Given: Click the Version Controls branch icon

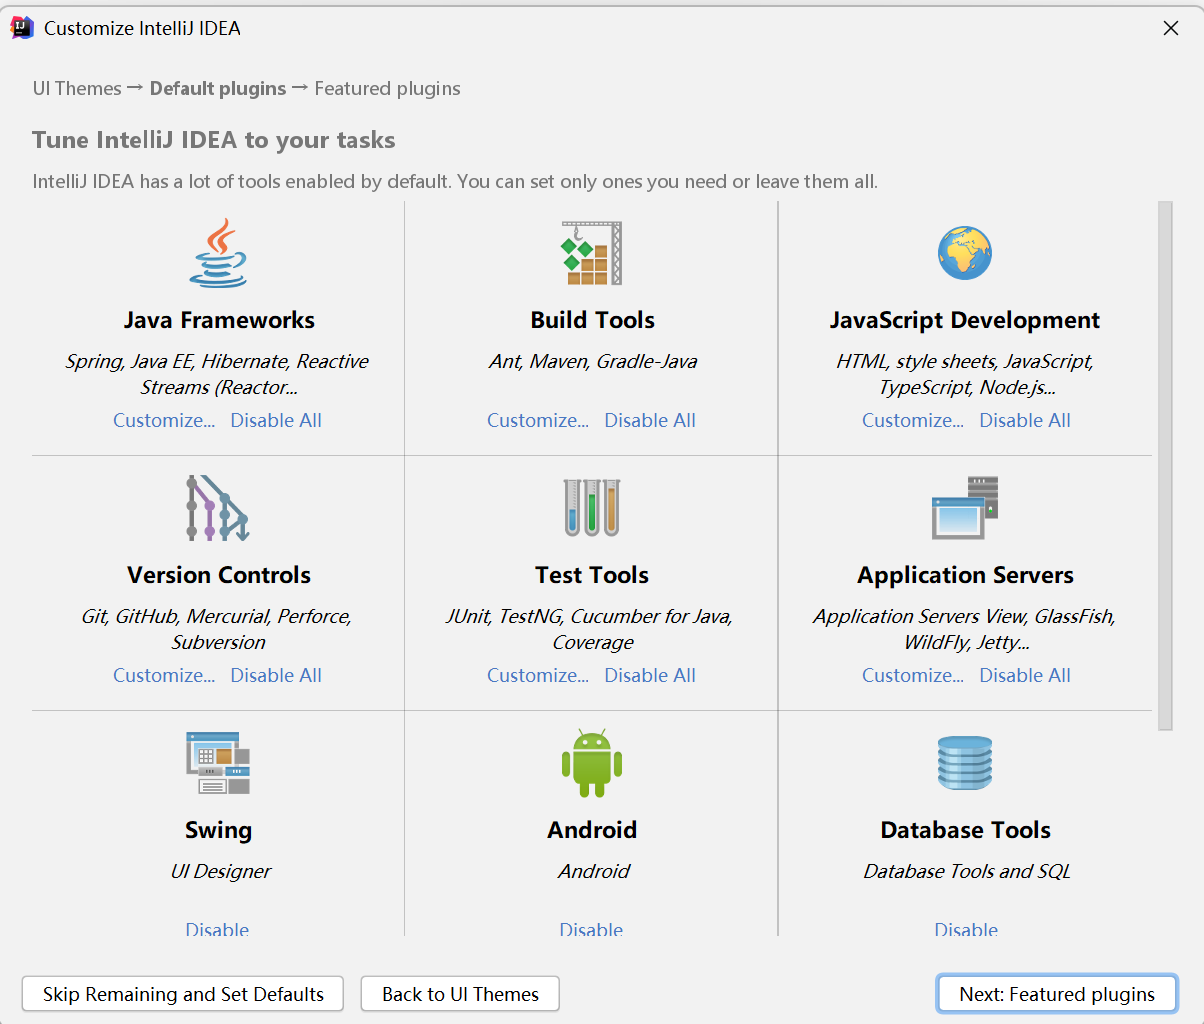Looking at the screenshot, I should click(x=218, y=508).
